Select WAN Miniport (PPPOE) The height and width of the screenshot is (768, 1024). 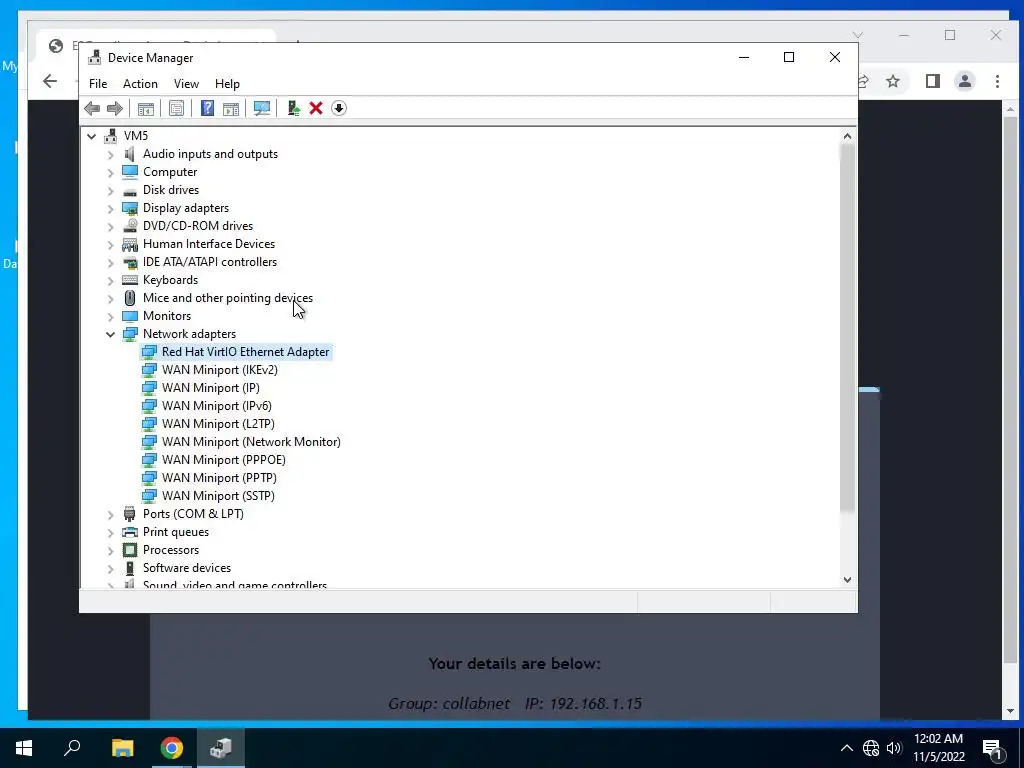tap(223, 460)
